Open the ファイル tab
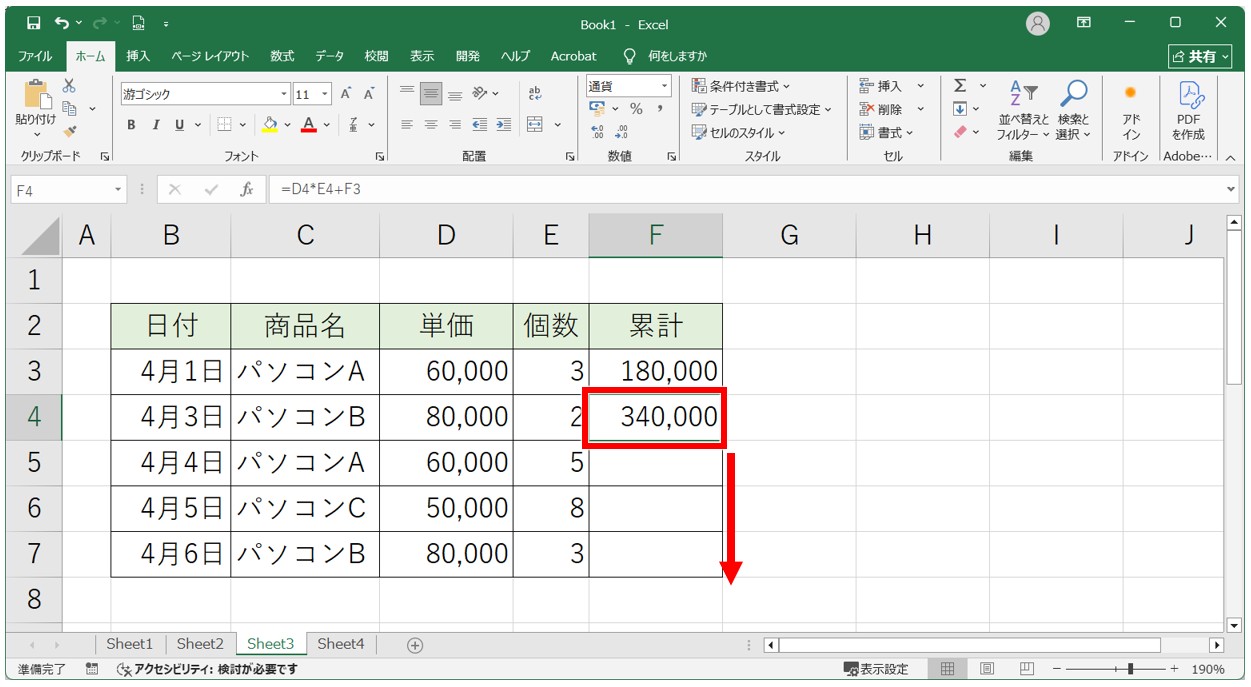Viewport: 1251px width, 687px height. point(36,56)
